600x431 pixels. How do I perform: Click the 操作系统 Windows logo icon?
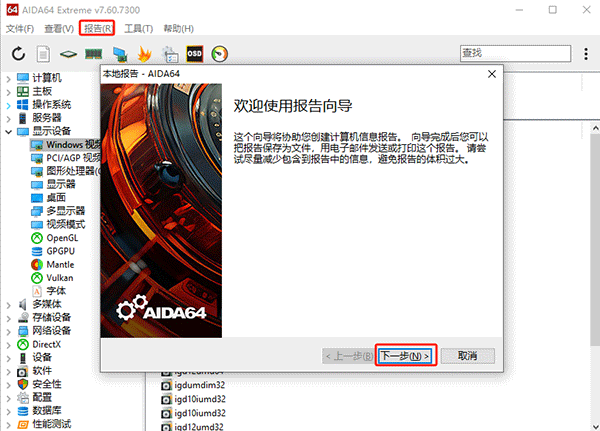(23, 104)
